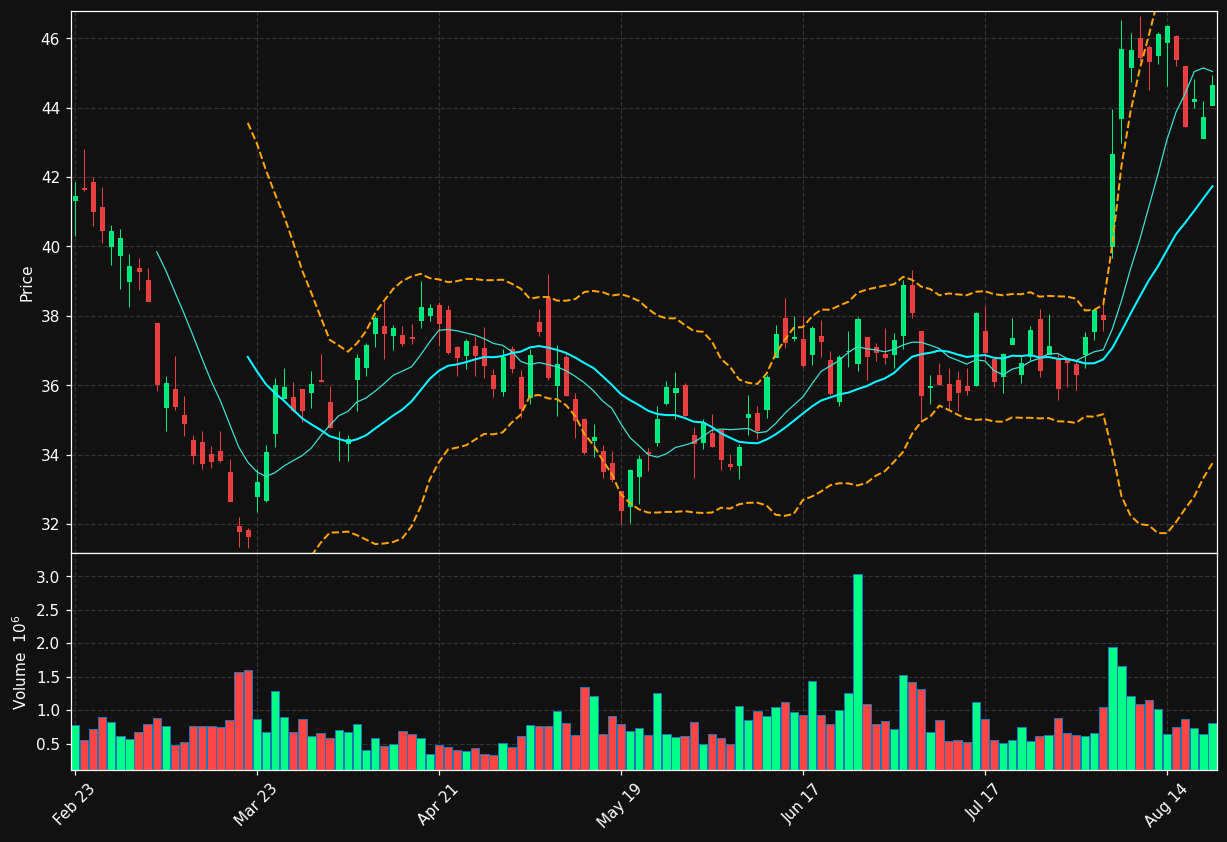
Task: Click the Price axis title
Action: click(x=27, y=283)
